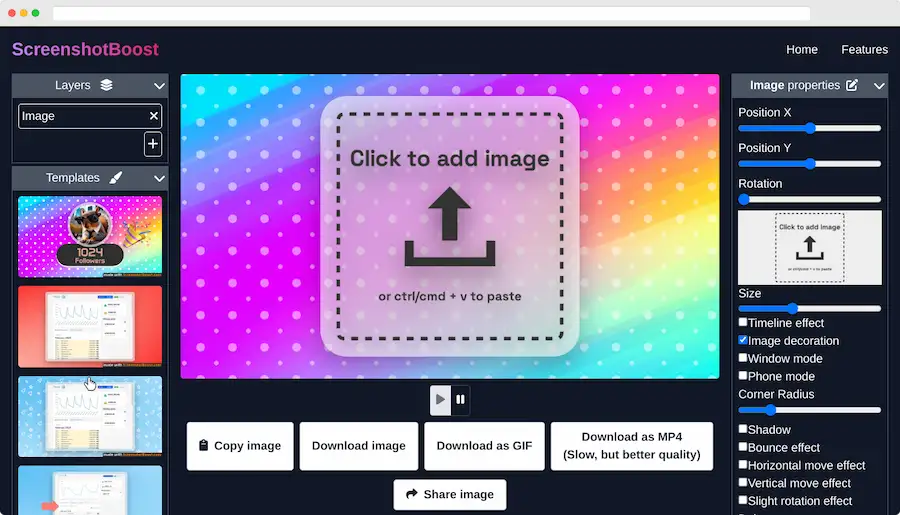Click the paintbrush icon beside Templates
The width and height of the screenshot is (900, 515).
(x=116, y=178)
